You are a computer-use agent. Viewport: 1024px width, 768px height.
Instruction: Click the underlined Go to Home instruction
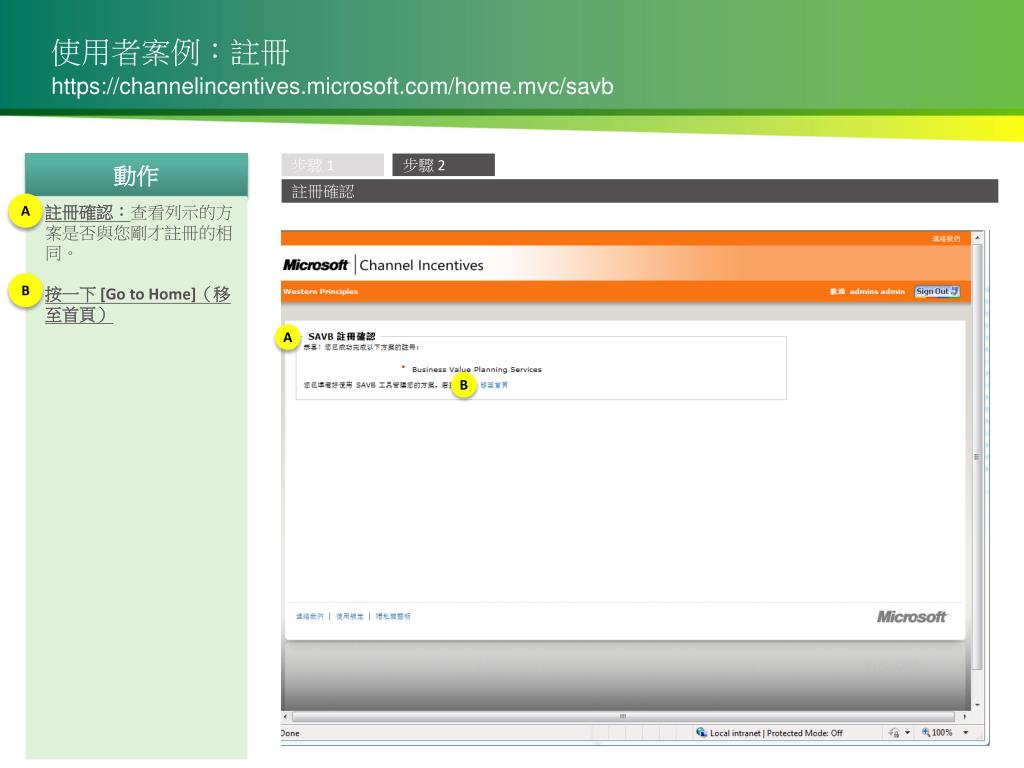tap(138, 304)
